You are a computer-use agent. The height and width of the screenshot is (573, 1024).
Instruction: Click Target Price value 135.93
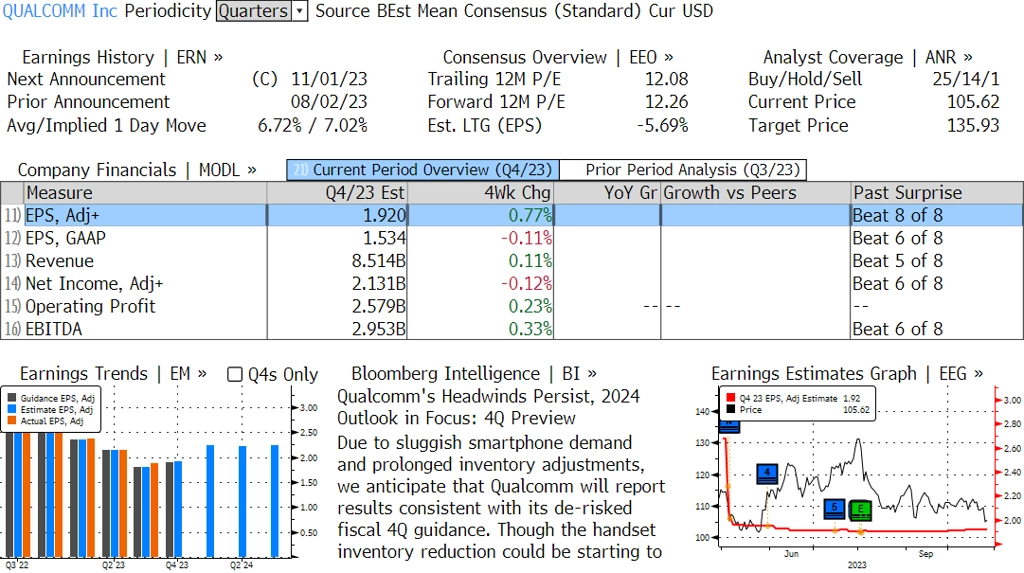973,125
